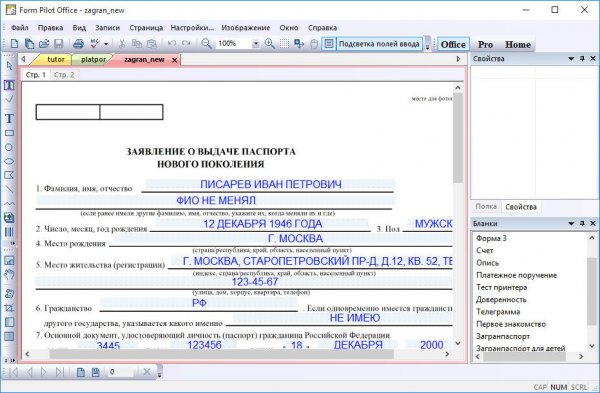Open the Файл menu

tap(20, 28)
